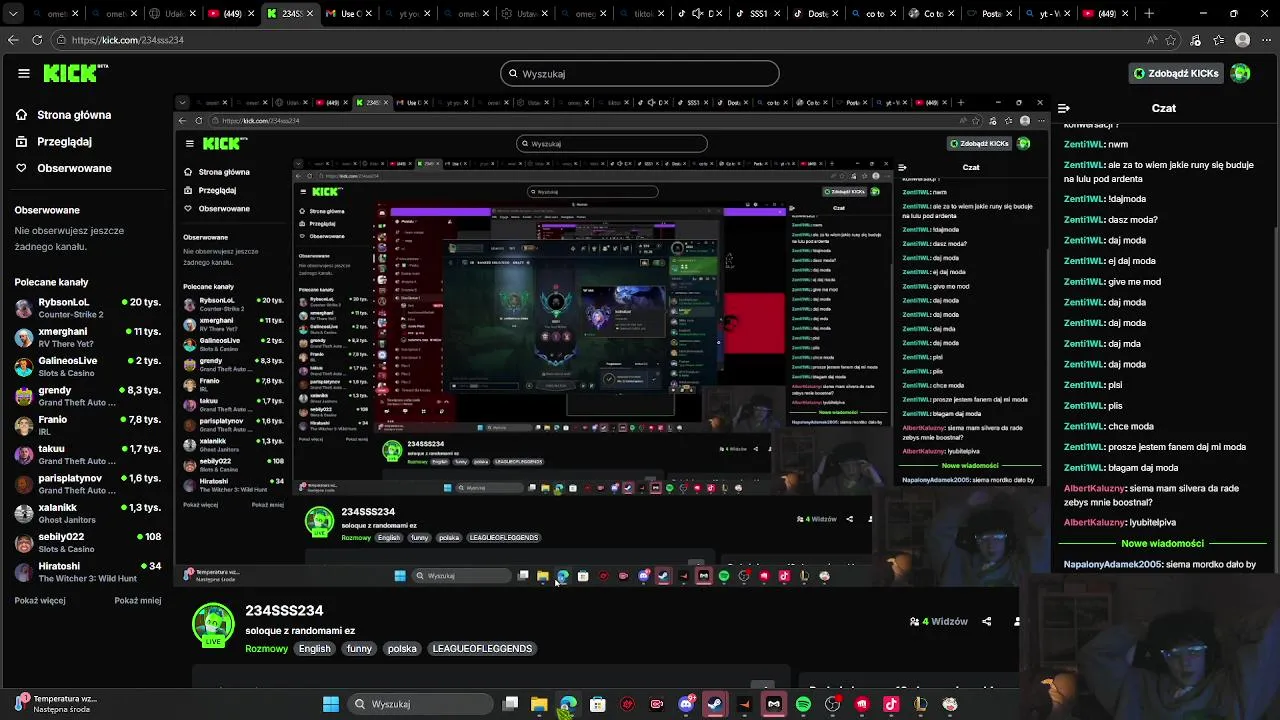Click the share icon next to 4 Widzów
Image resolution: width=1280 pixels, height=720 pixels.
click(x=986, y=621)
